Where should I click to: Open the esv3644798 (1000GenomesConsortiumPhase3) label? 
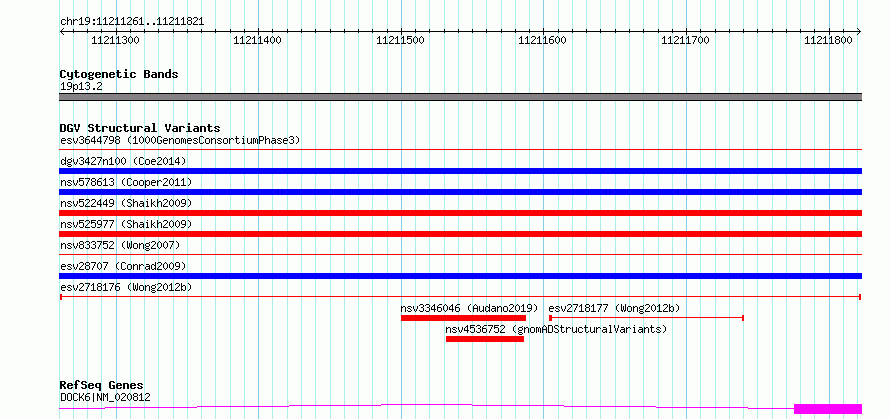(180, 140)
